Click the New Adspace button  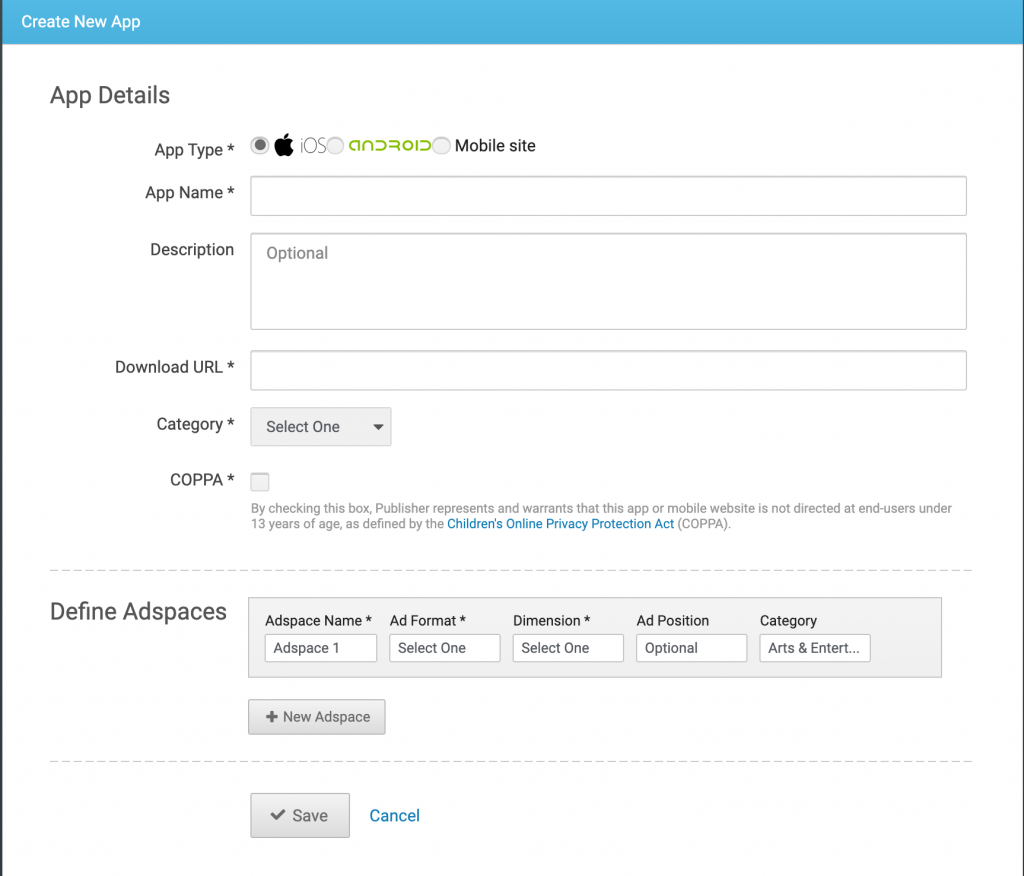316,717
